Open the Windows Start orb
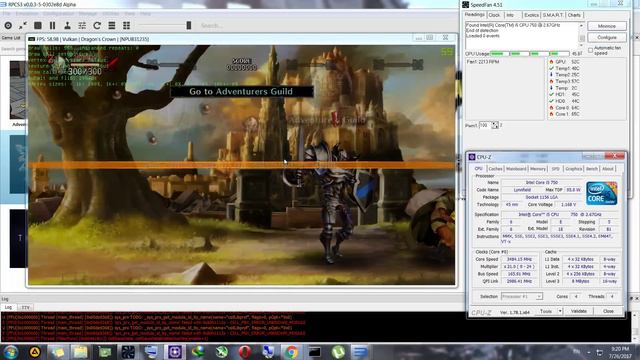 pos(11,352)
